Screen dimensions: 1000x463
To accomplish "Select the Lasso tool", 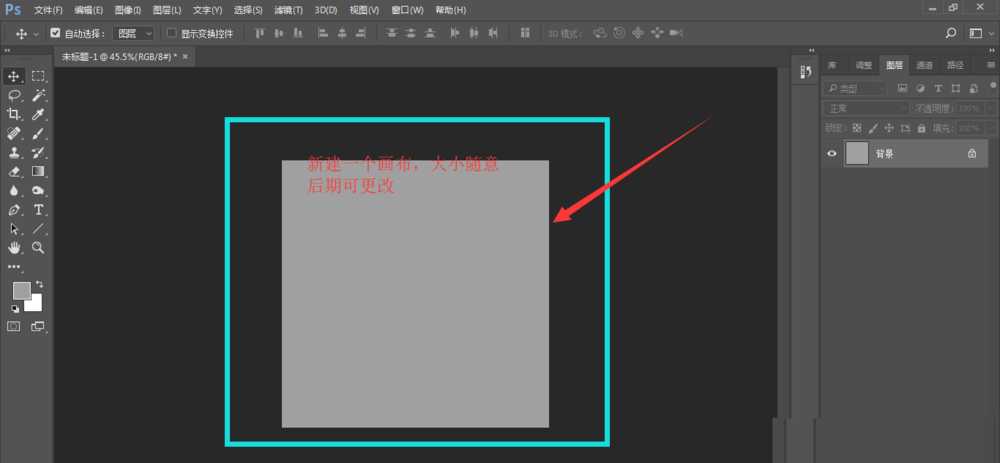I will click(15, 95).
